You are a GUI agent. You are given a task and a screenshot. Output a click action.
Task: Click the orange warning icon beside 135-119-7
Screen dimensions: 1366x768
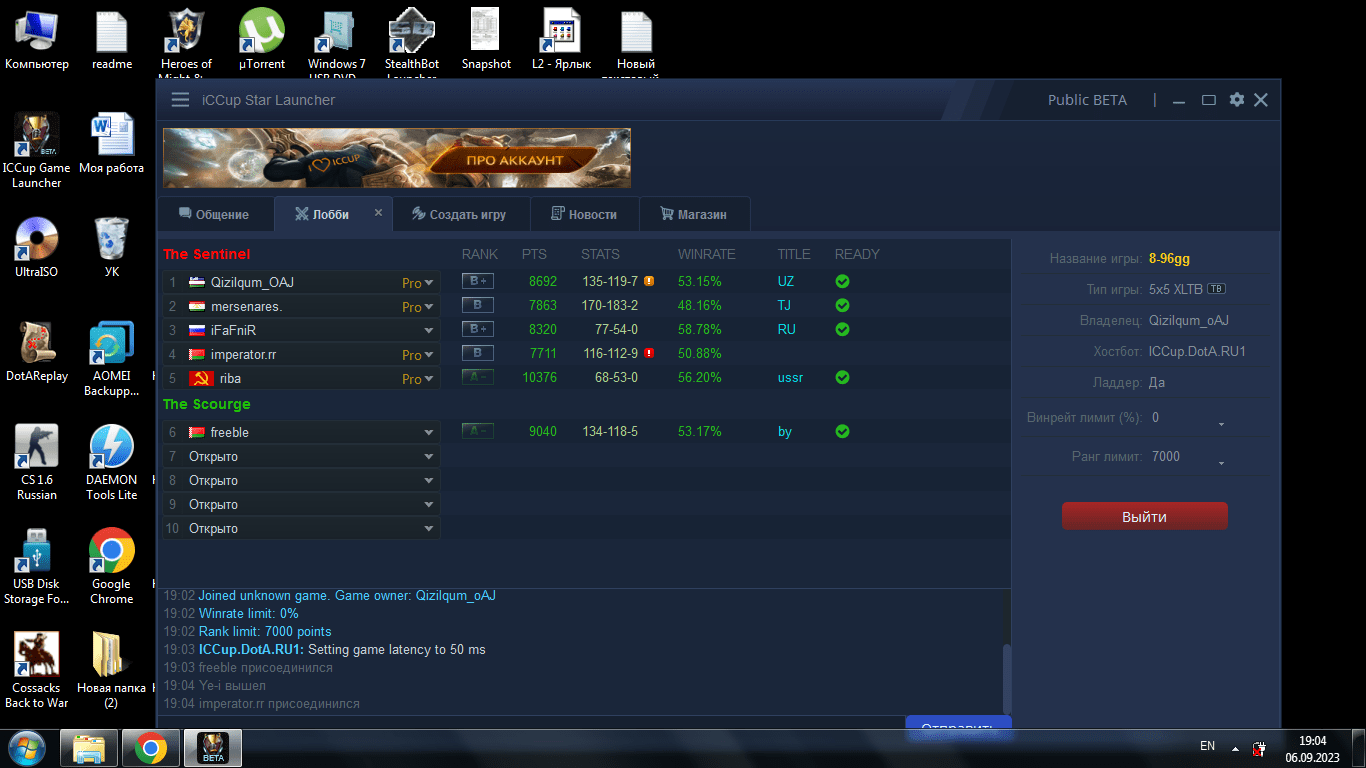[649, 282]
